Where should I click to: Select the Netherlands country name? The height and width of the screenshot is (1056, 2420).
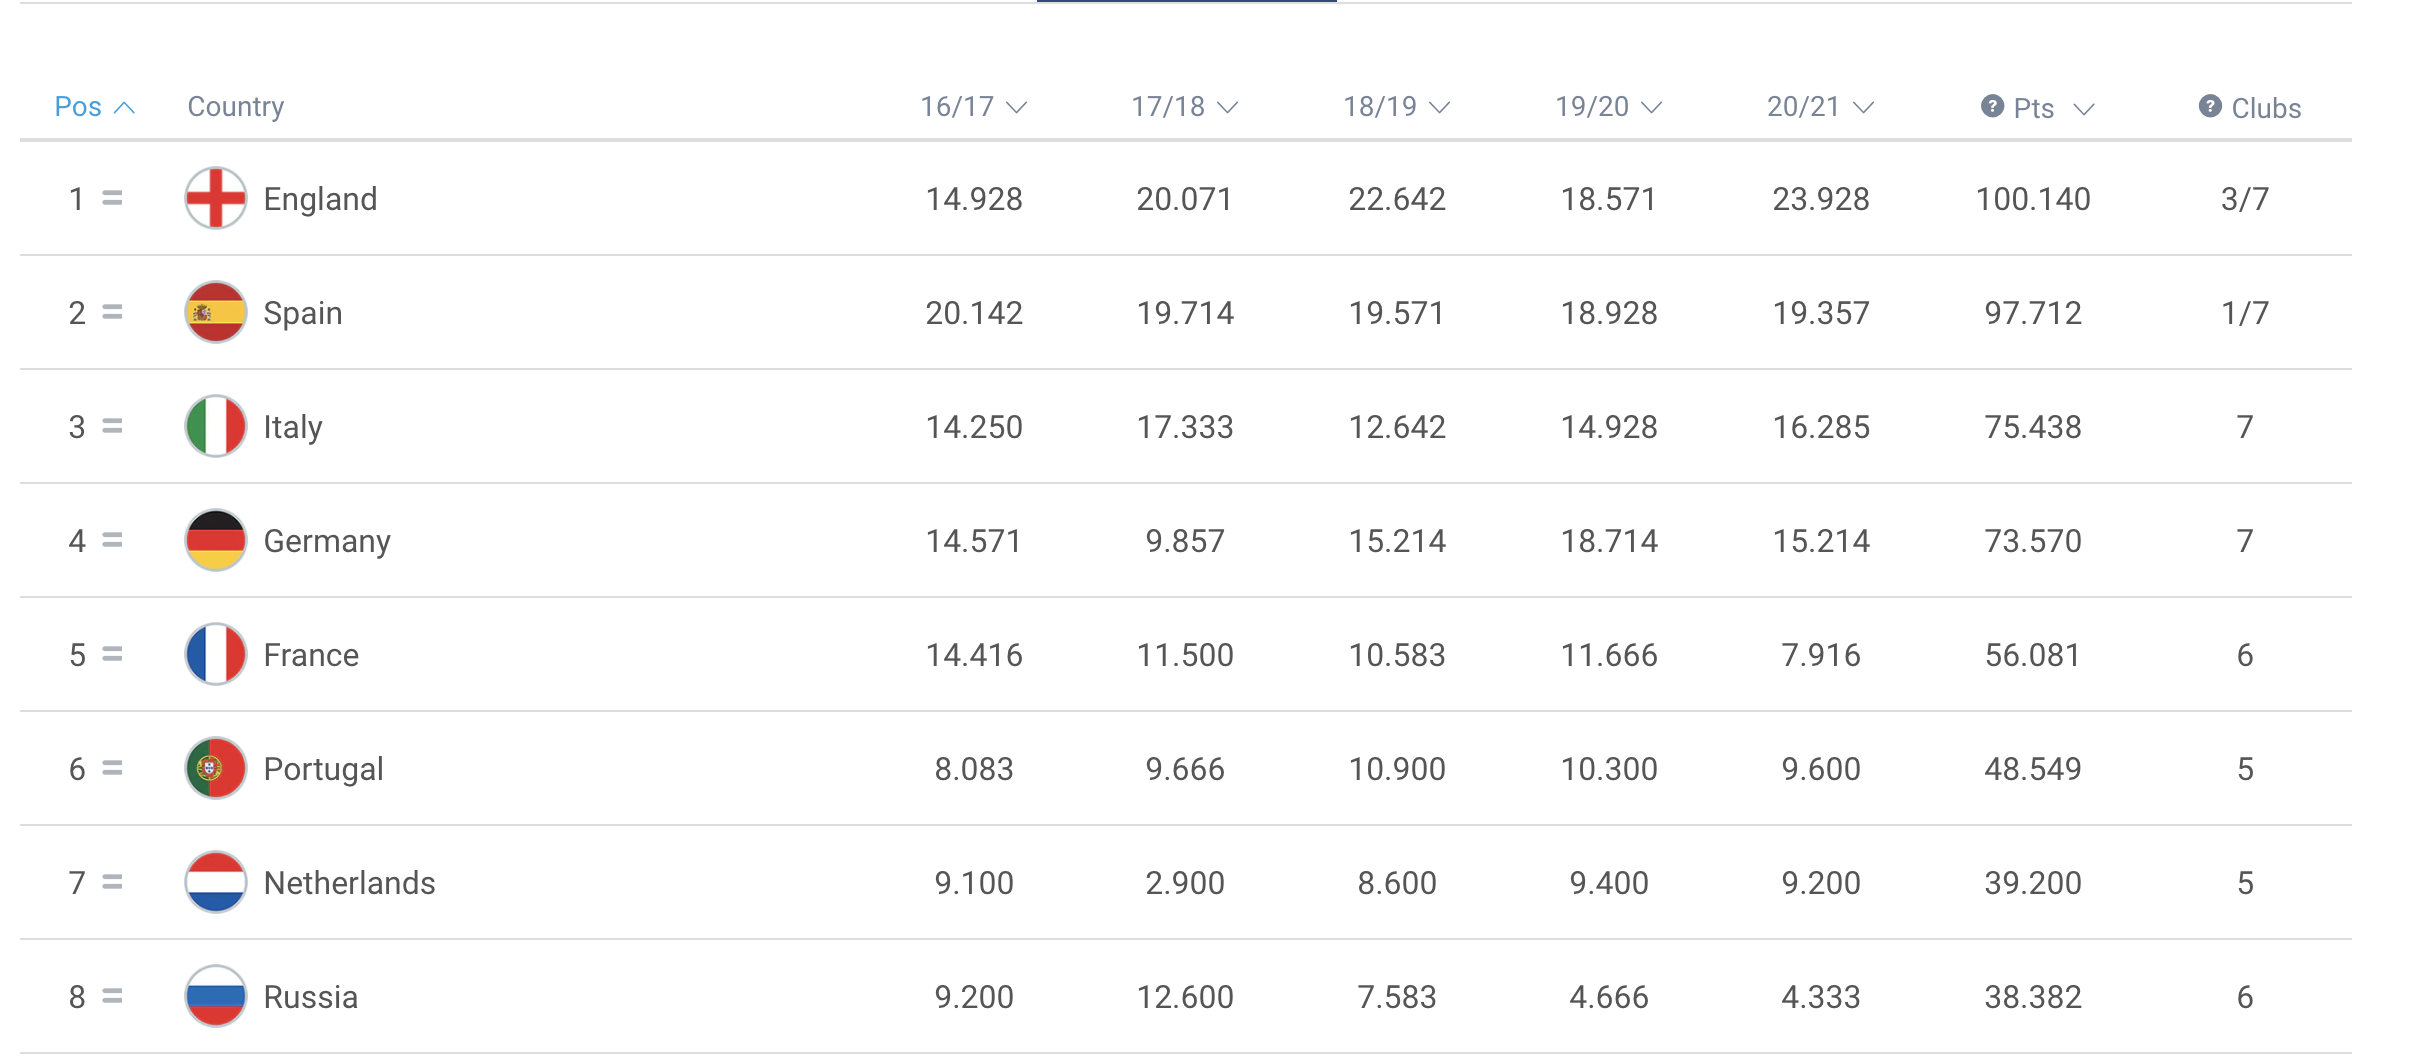[349, 883]
